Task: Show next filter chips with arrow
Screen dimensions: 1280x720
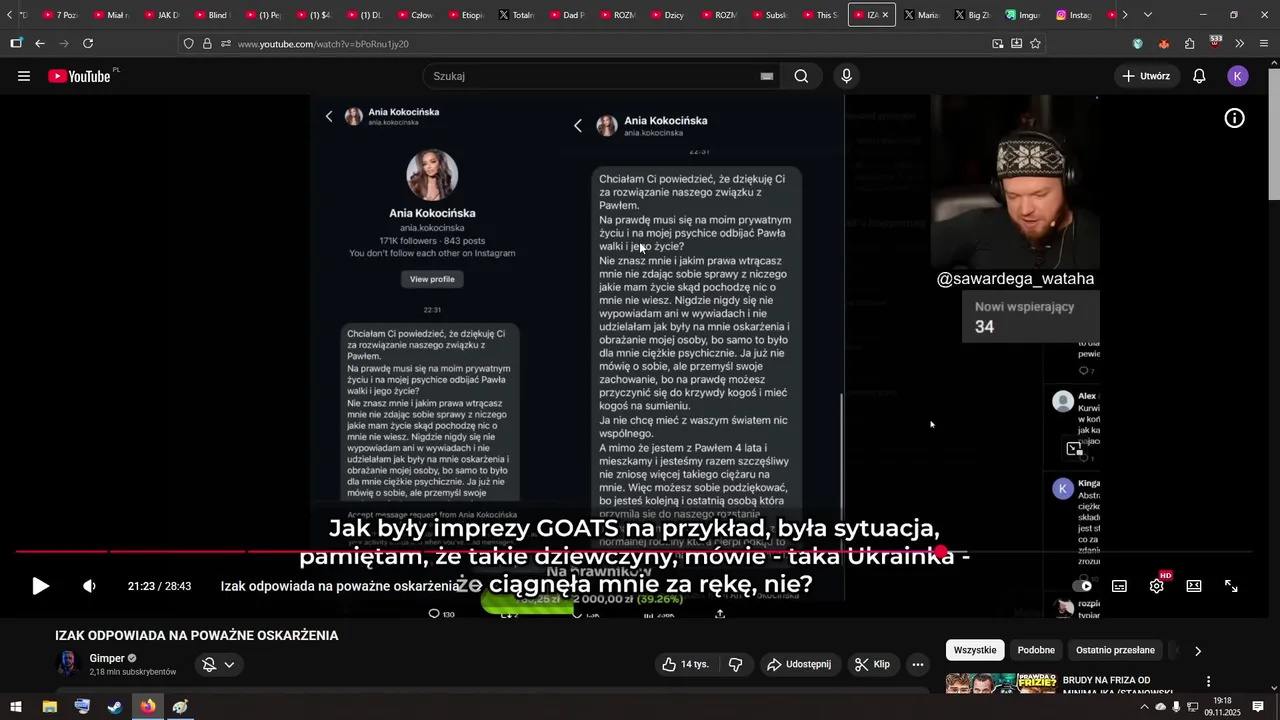Action: [x=1198, y=651]
